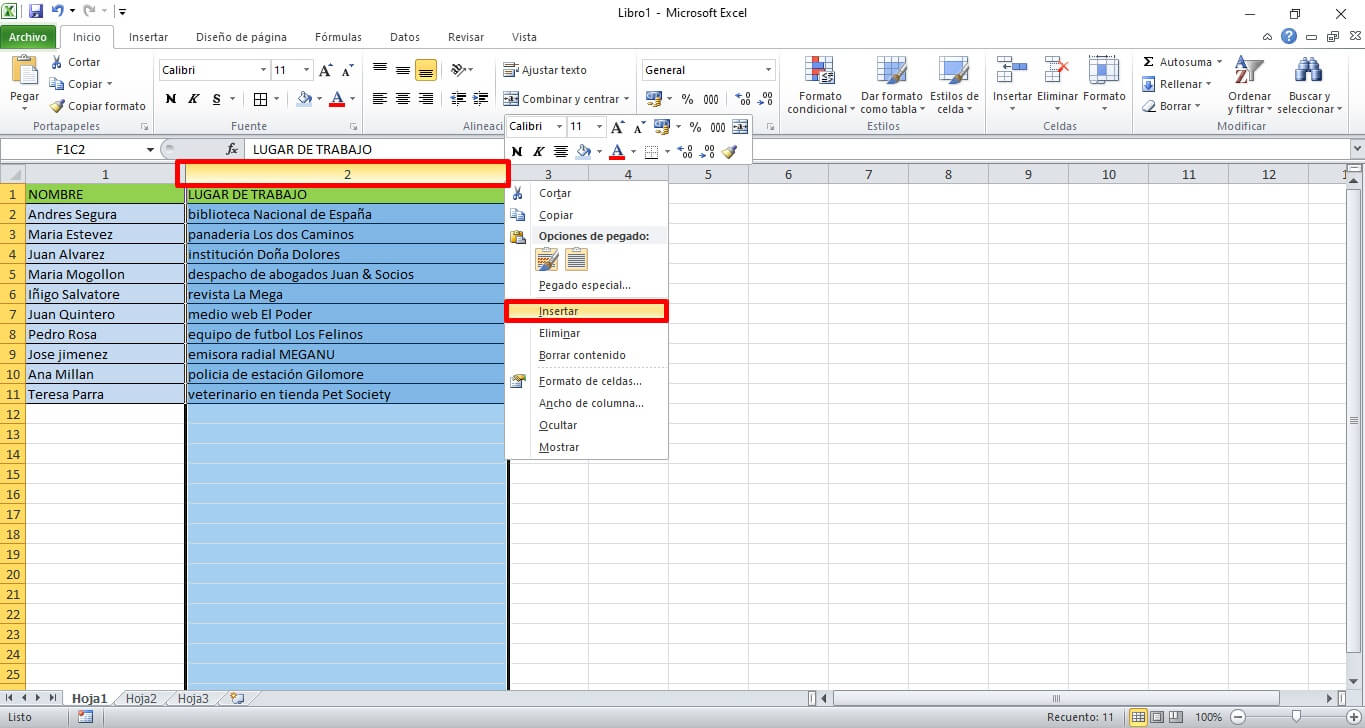Click the Estilos de celda icon
The height and width of the screenshot is (728, 1365).
pyautogui.click(x=953, y=71)
